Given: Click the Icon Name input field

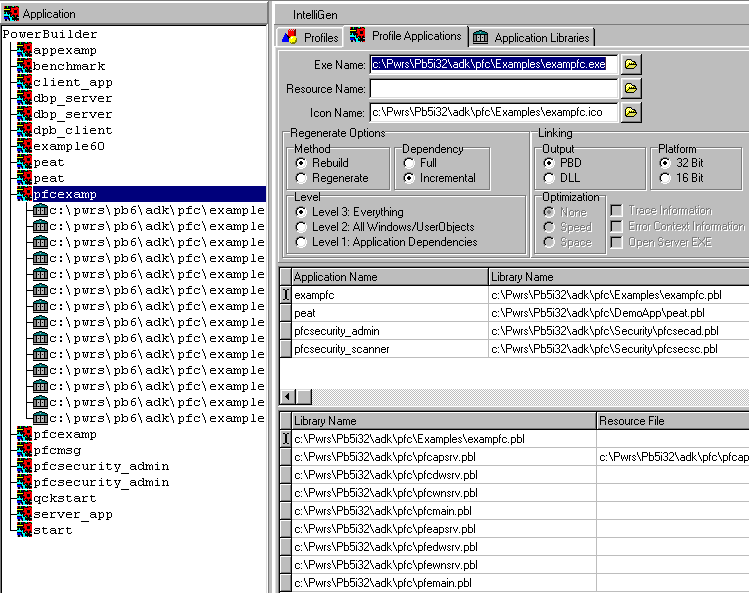Looking at the screenshot, I should (493, 112).
